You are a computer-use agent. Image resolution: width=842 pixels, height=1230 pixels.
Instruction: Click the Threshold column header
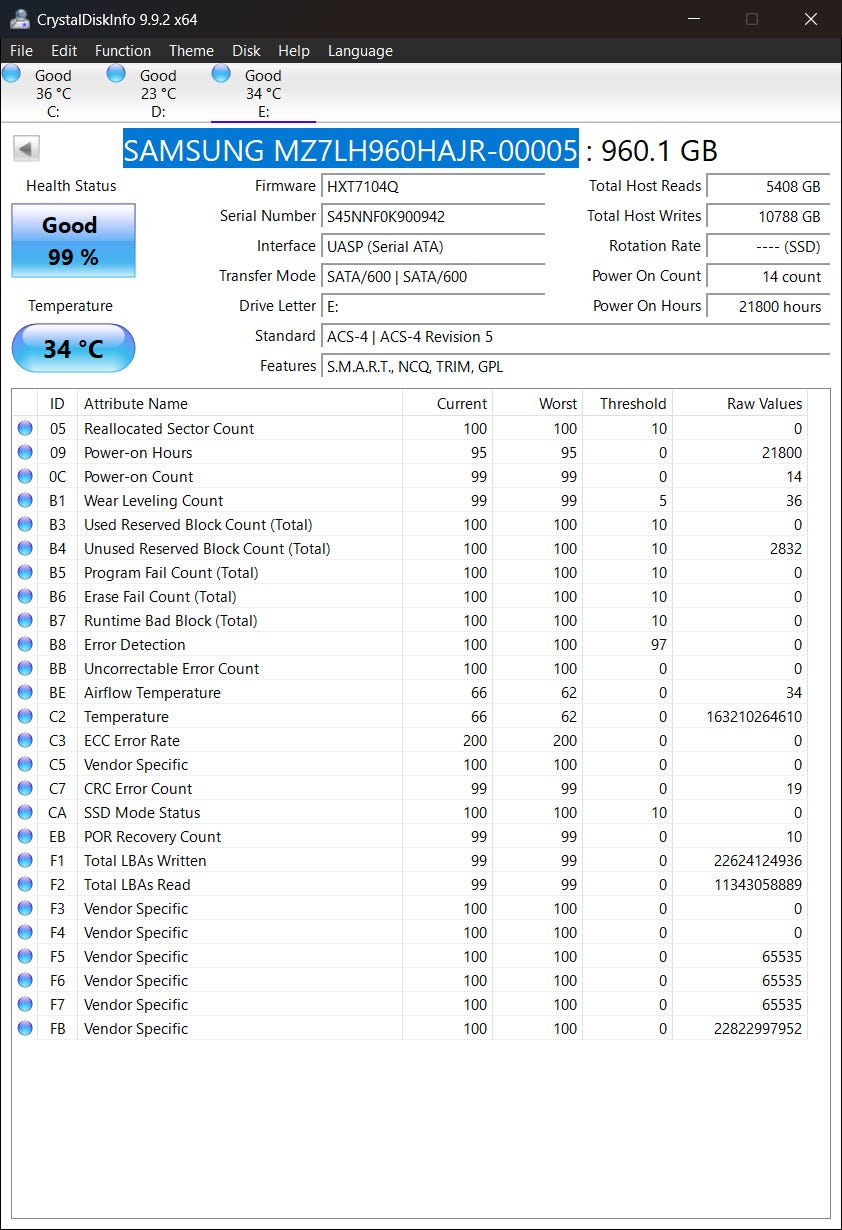tap(628, 404)
